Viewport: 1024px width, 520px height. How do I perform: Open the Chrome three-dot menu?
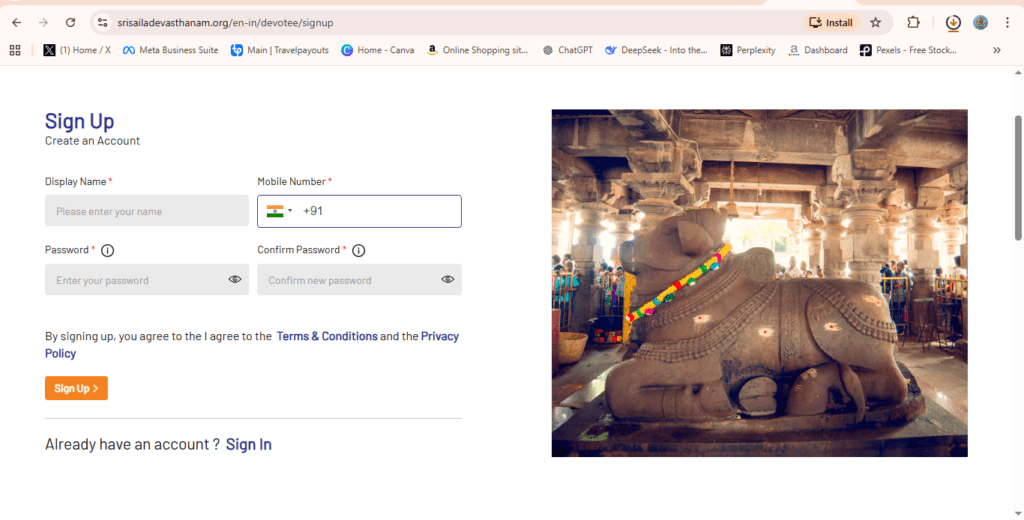pyautogui.click(x=1008, y=22)
